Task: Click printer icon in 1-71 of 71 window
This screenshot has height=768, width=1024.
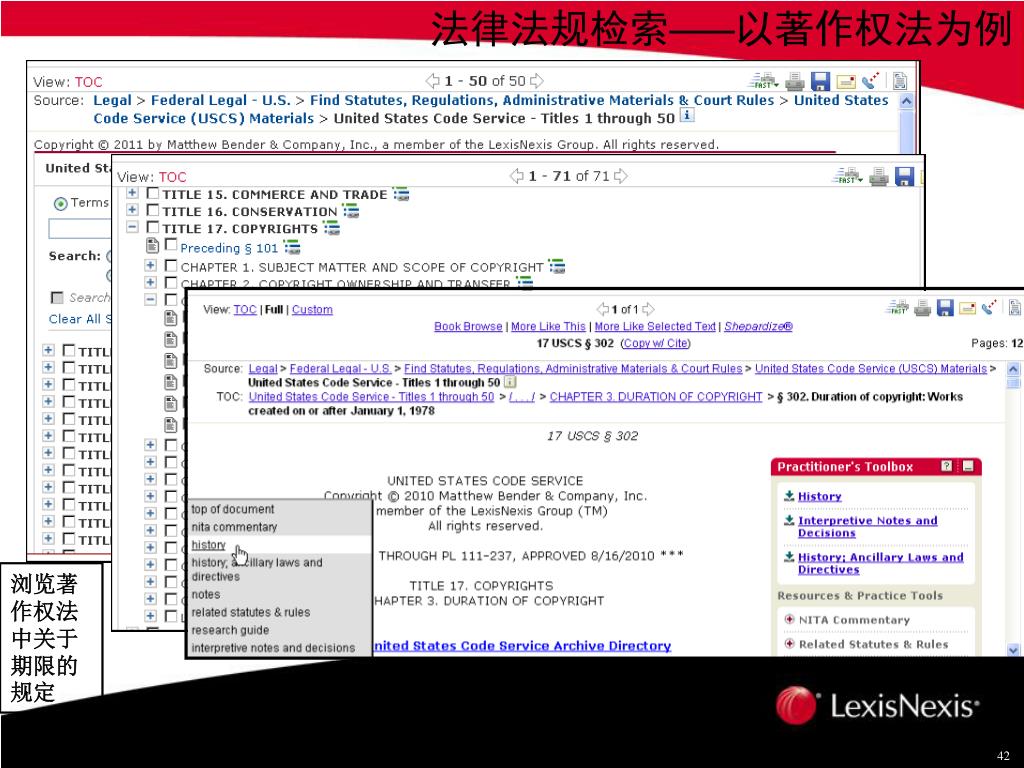Action: coord(878,177)
